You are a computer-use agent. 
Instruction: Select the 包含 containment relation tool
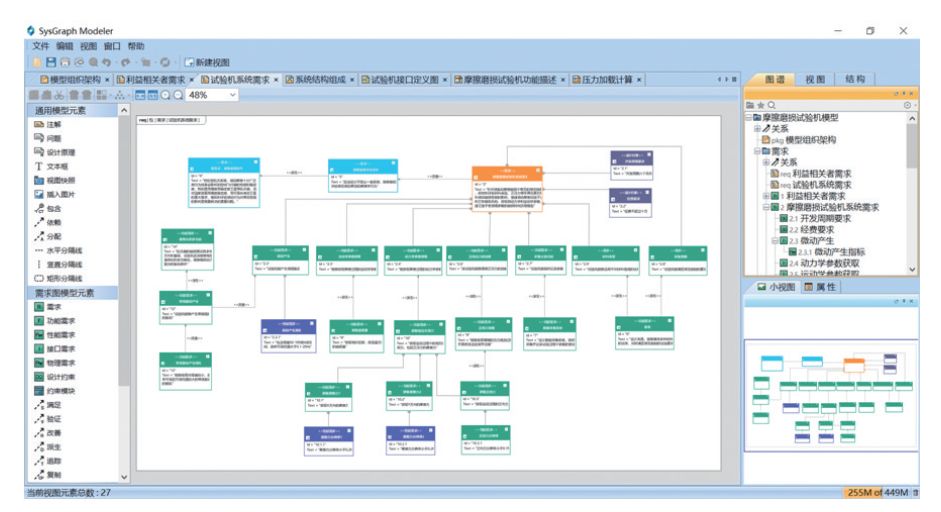48,208
